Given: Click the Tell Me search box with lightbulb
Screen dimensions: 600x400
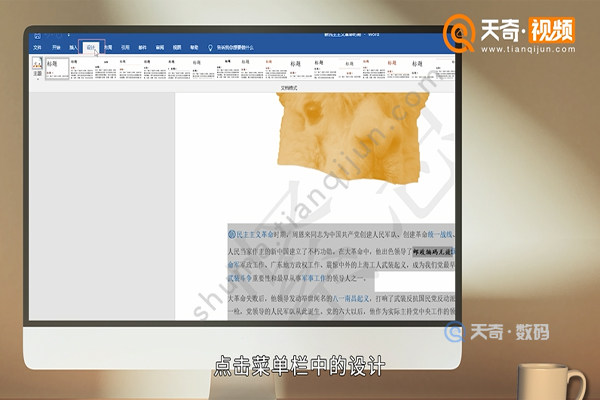Looking at the screenshot, I should coord(231,47).
